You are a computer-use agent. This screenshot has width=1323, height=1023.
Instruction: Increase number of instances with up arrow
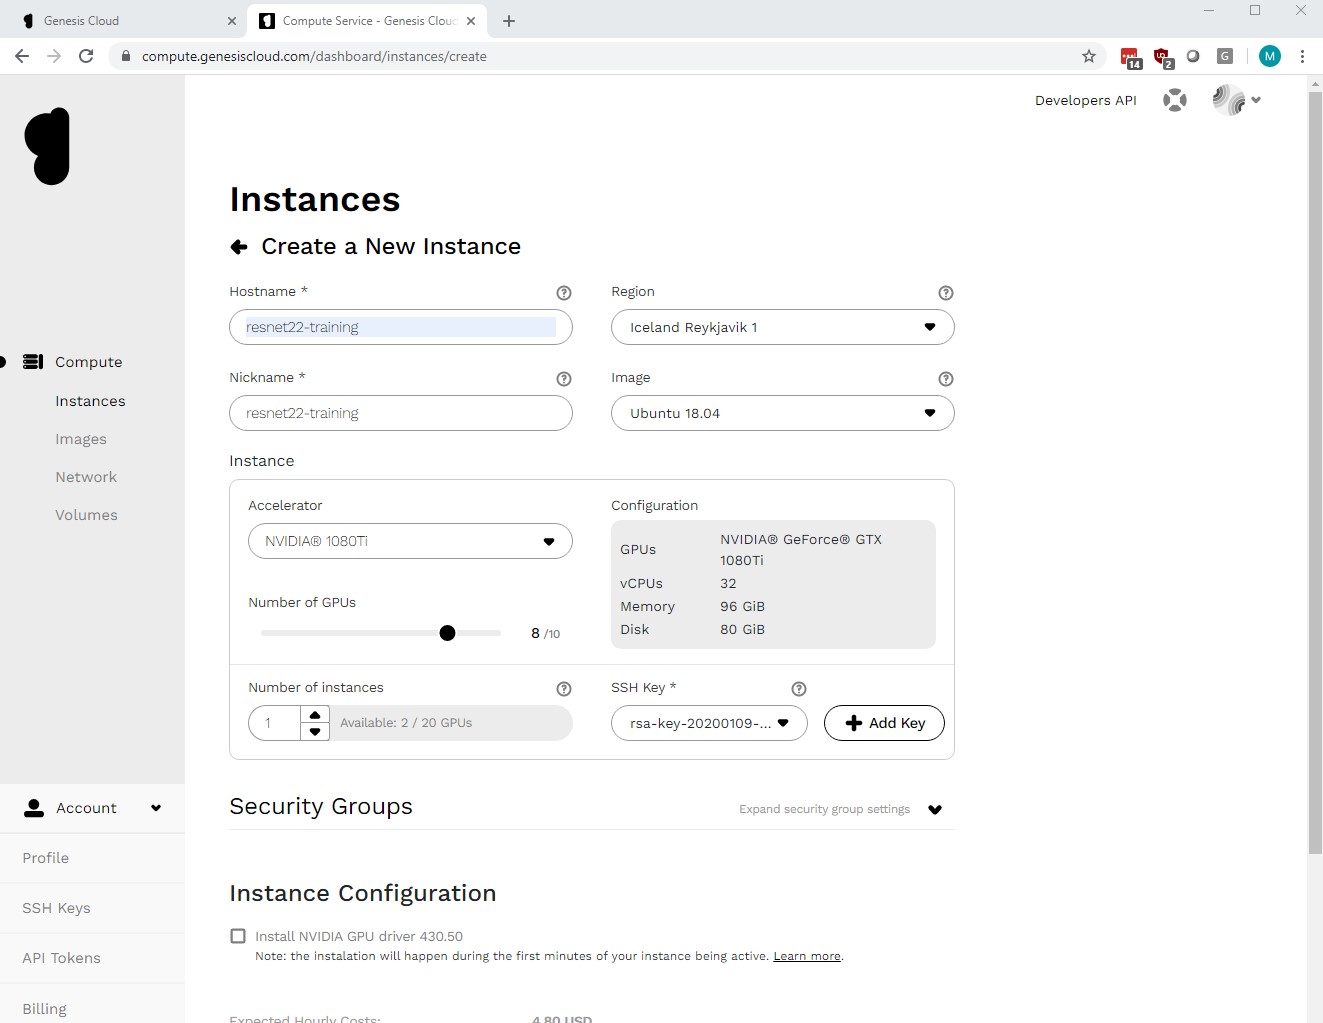point(315,715)
